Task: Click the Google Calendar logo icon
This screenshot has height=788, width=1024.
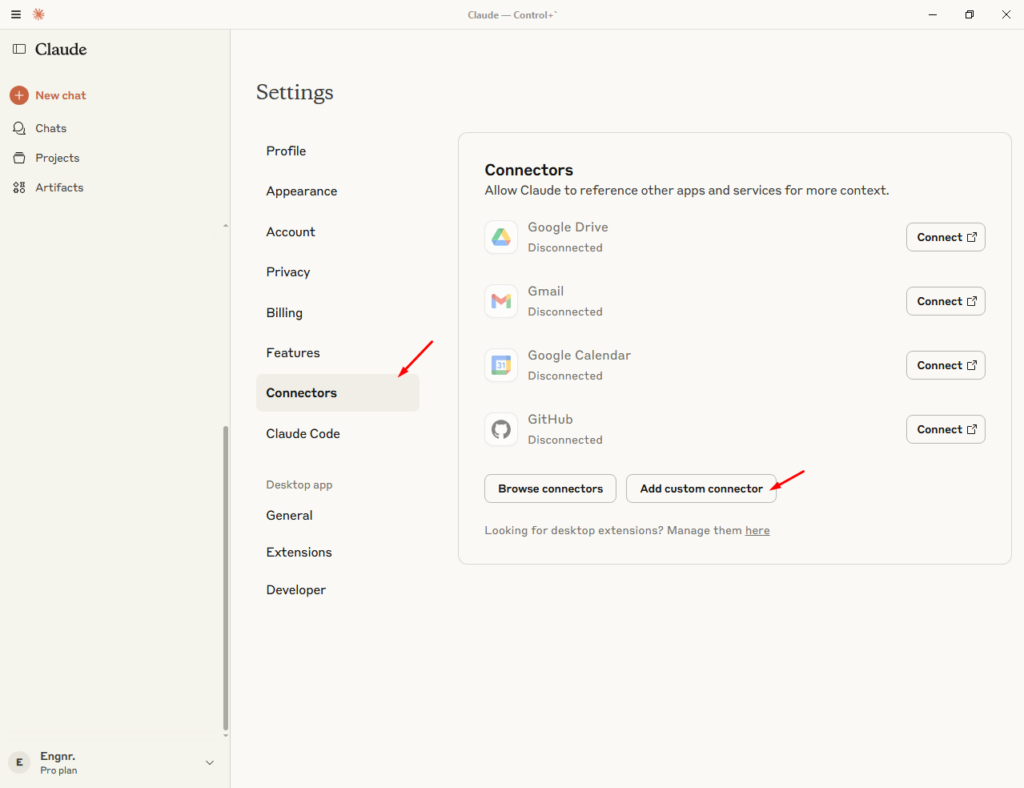Action: 501,365
